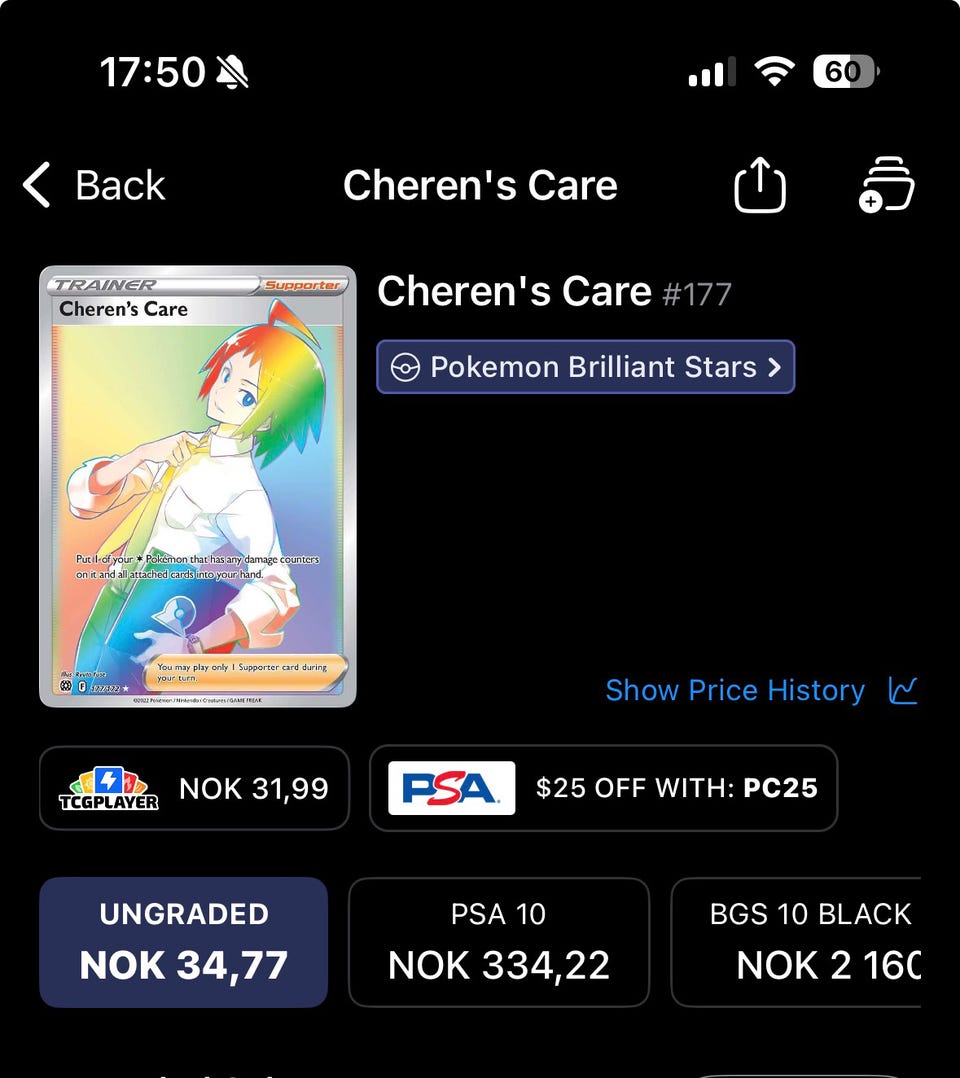Select the BGS 10 Black price tab

810,942
